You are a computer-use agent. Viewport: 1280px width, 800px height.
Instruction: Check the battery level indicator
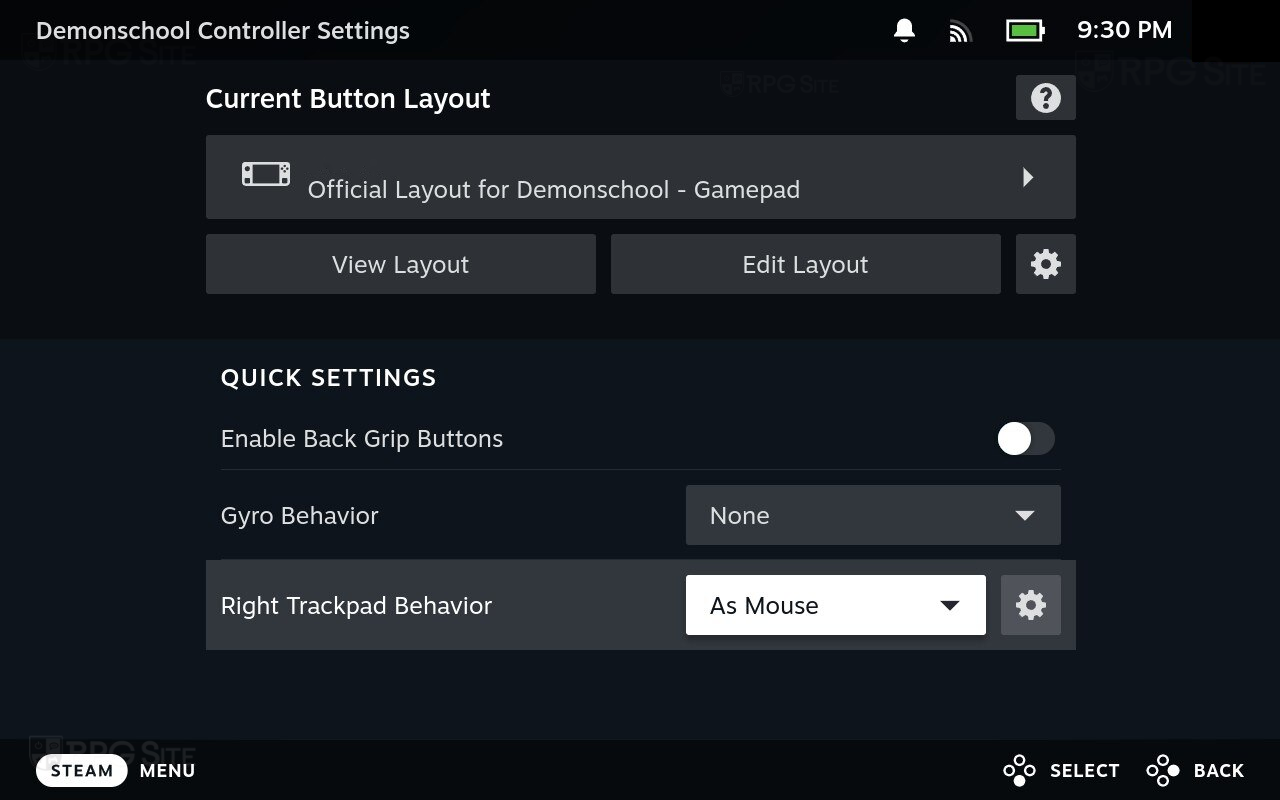[x=1024, y=31]
